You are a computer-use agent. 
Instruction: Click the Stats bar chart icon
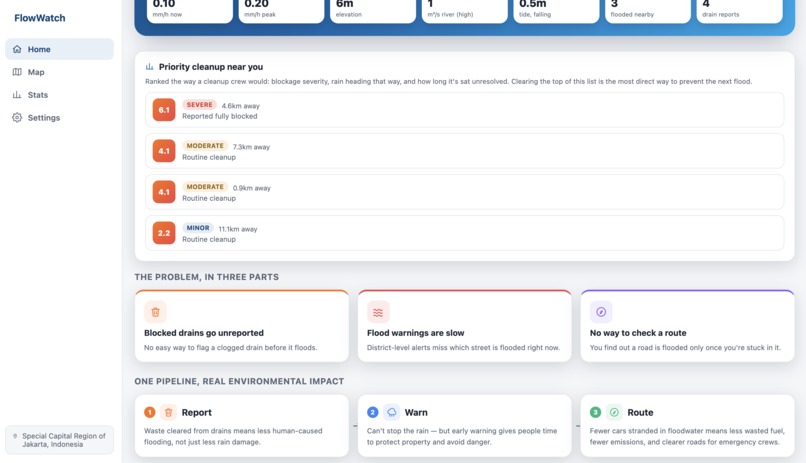[17, 95]
